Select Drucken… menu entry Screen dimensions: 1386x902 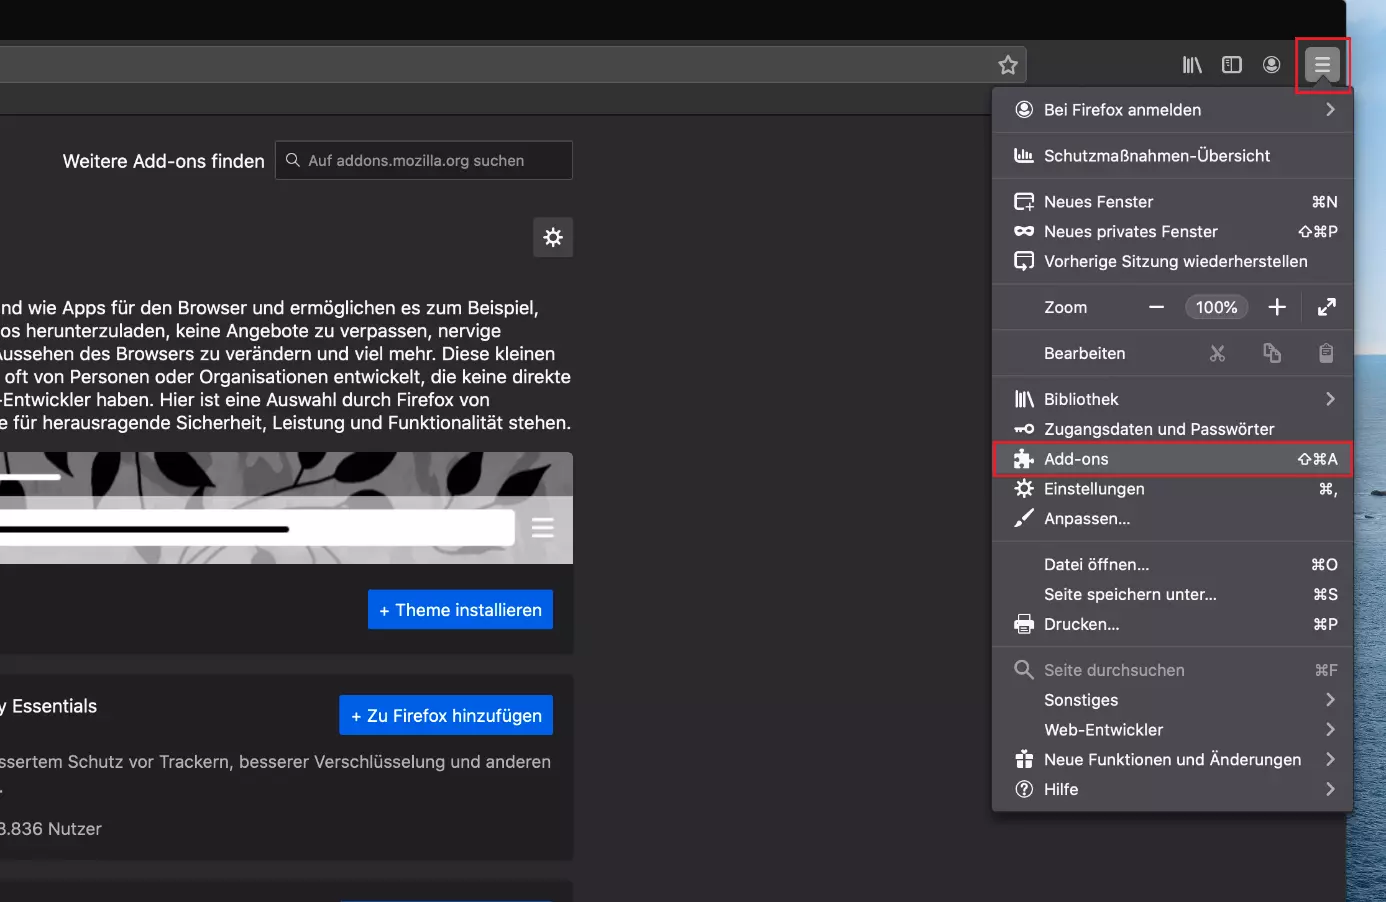coord(1172,625)
